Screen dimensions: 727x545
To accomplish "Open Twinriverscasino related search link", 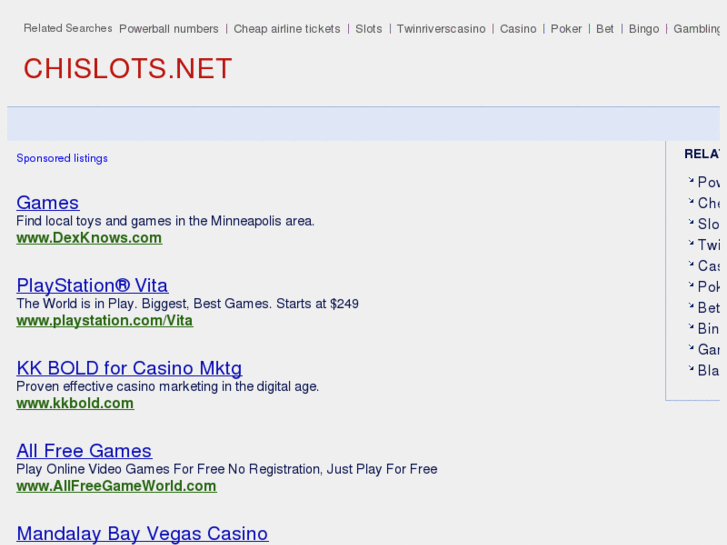I will pyautogui.click(x=441, y=29).
